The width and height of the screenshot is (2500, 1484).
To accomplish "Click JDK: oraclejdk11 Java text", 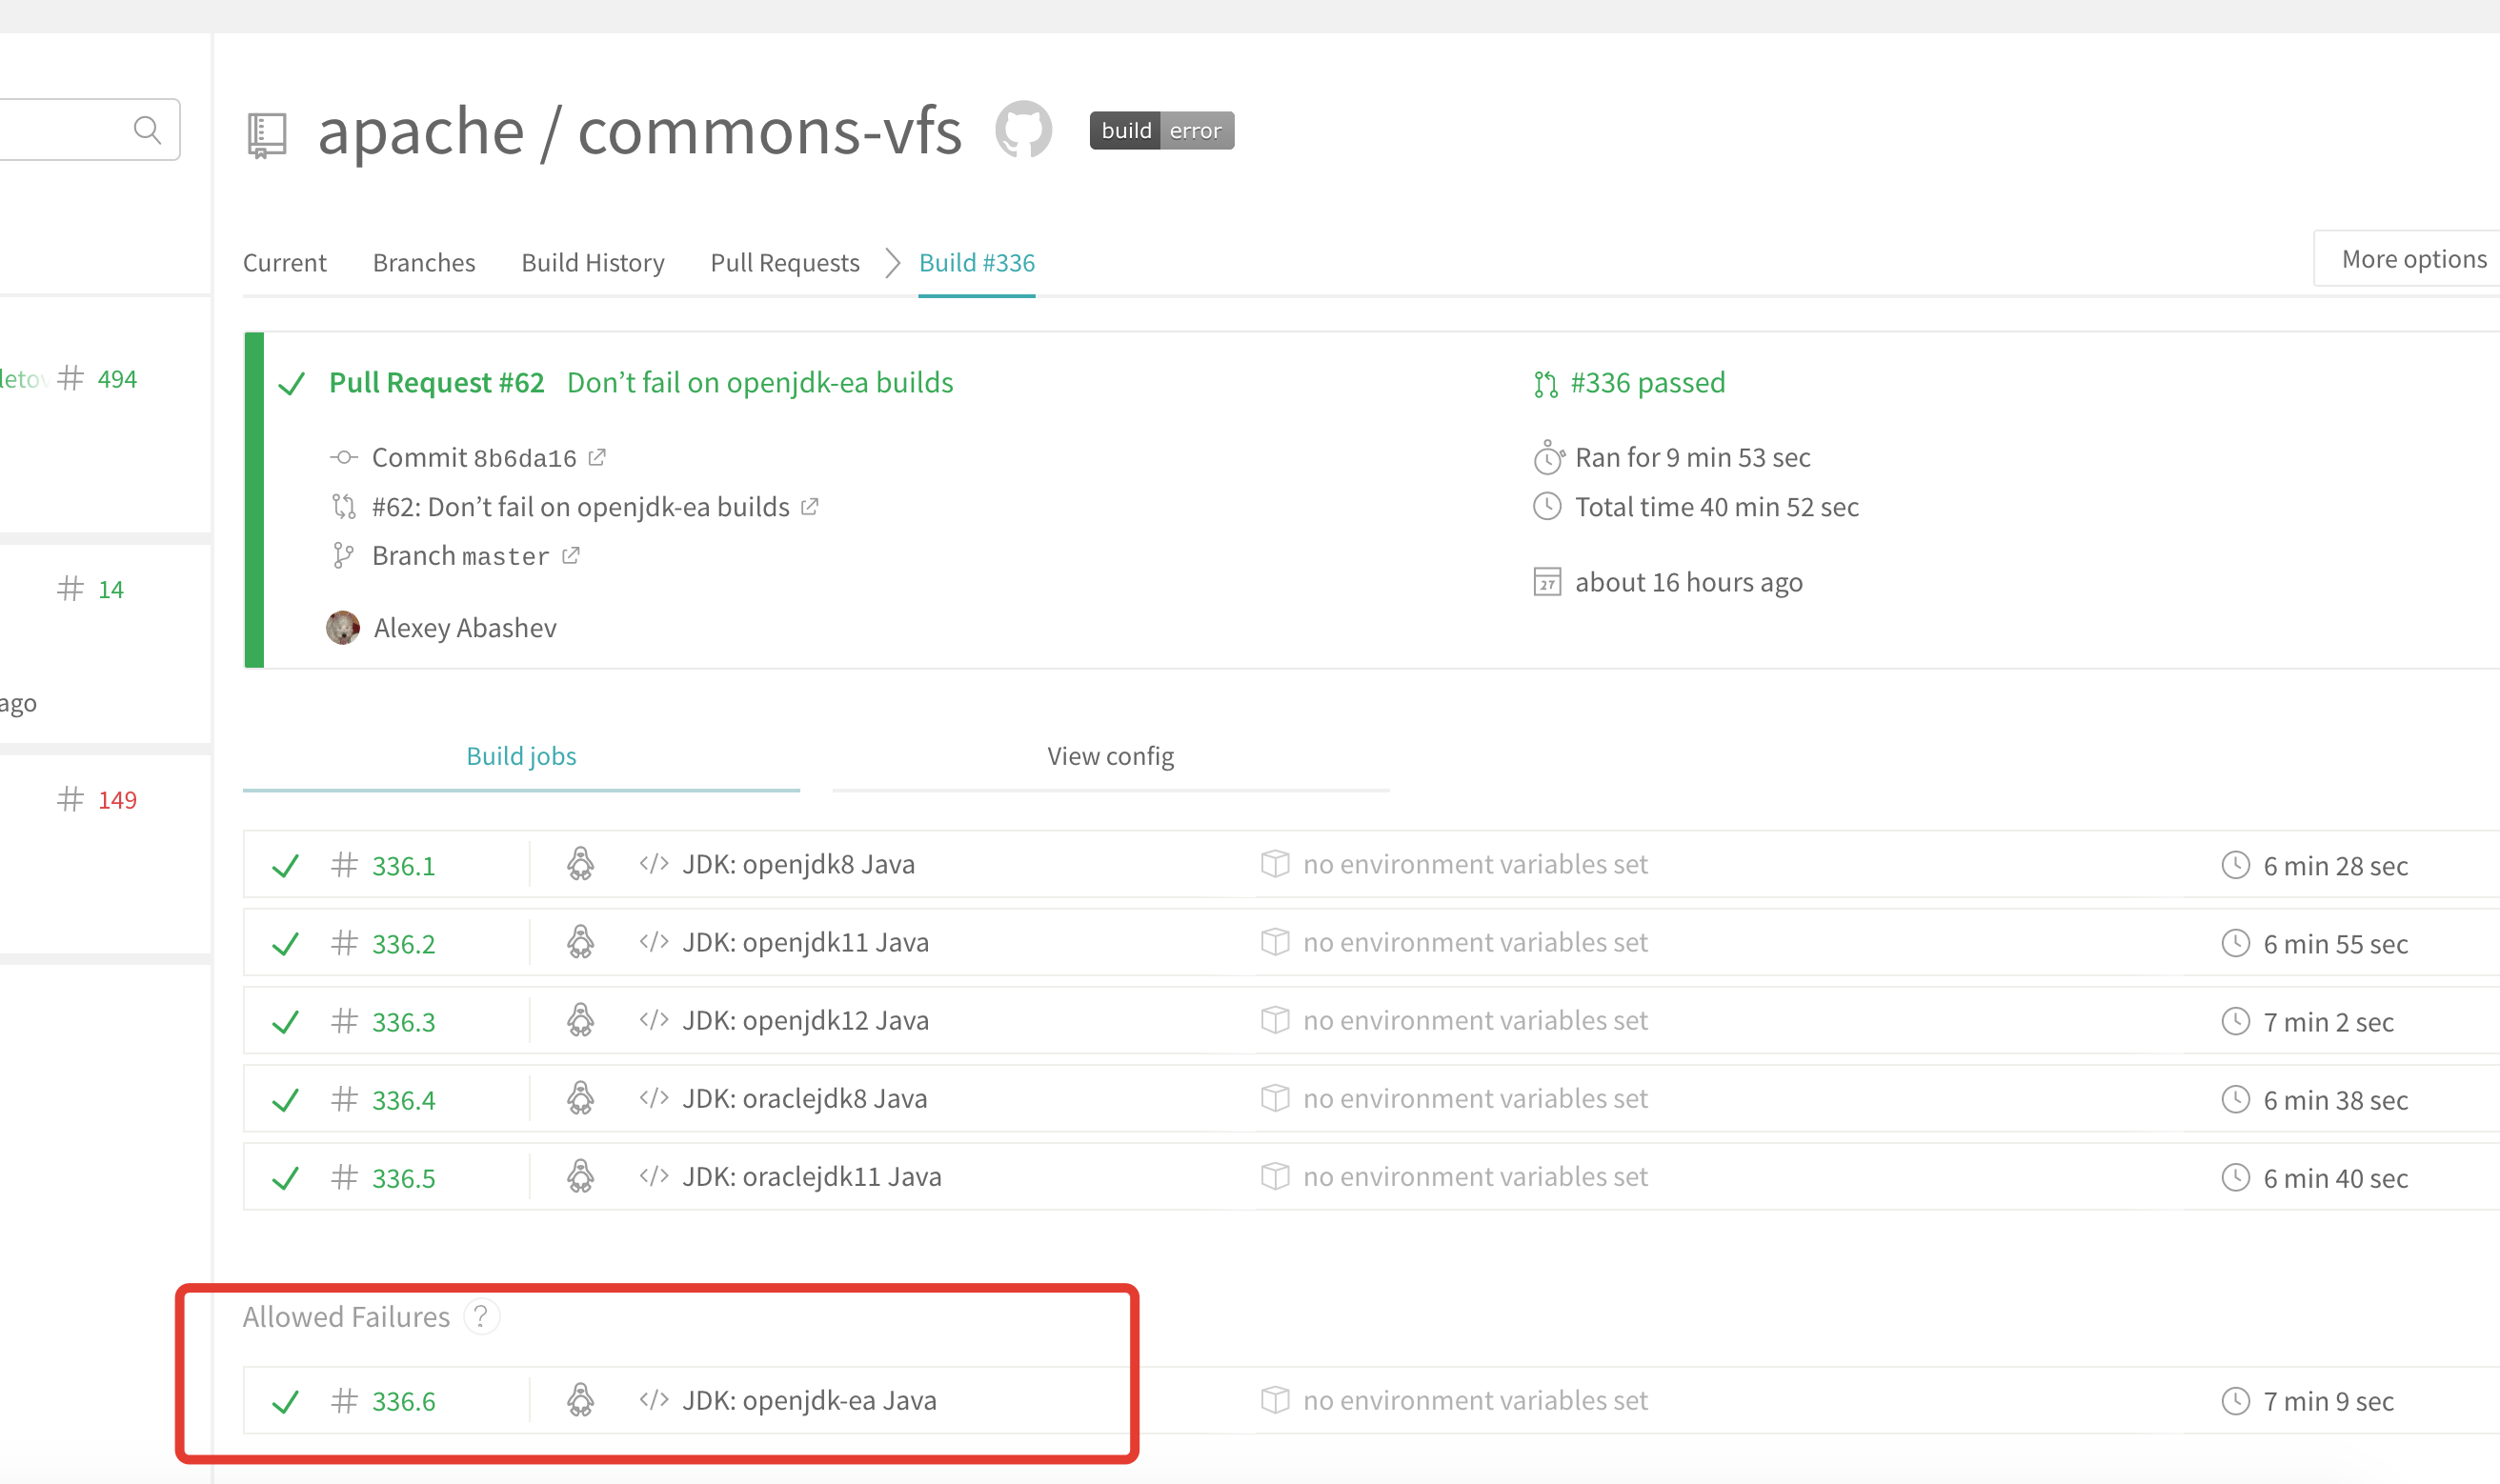I will [811, 1176].
